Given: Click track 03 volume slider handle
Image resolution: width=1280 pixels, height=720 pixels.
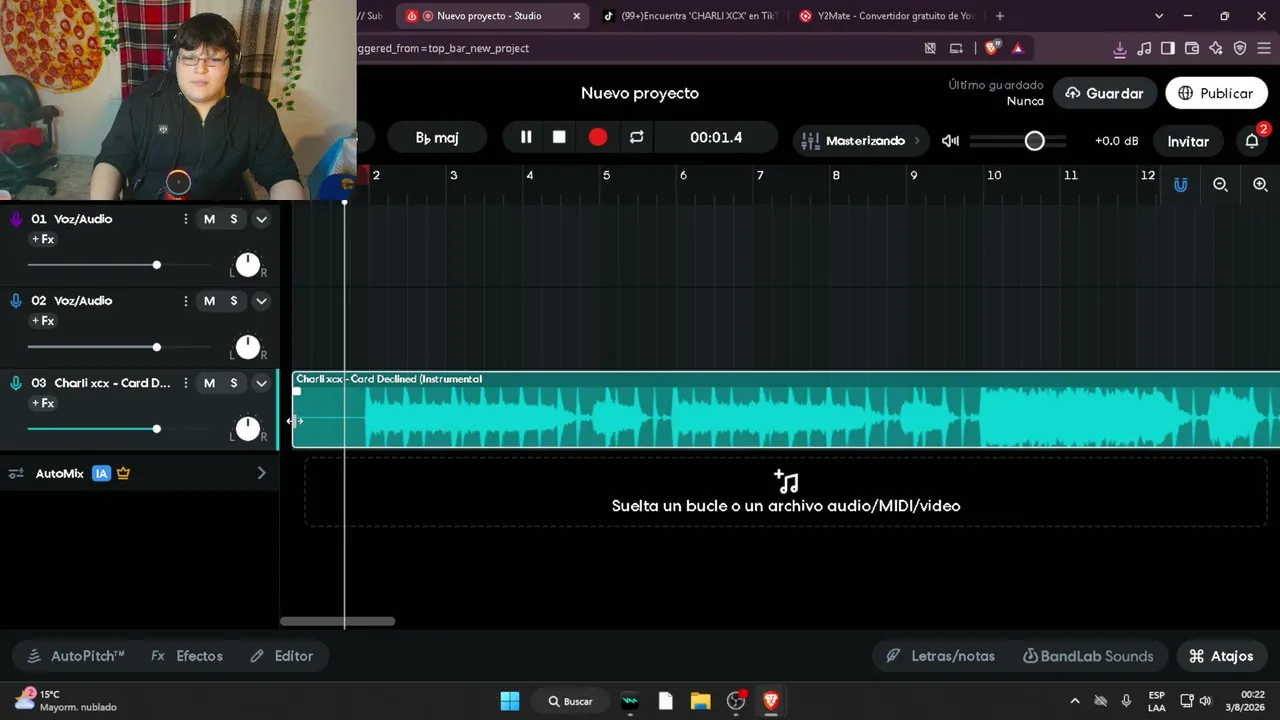Looking at the screenshot, I should (156, 429).
